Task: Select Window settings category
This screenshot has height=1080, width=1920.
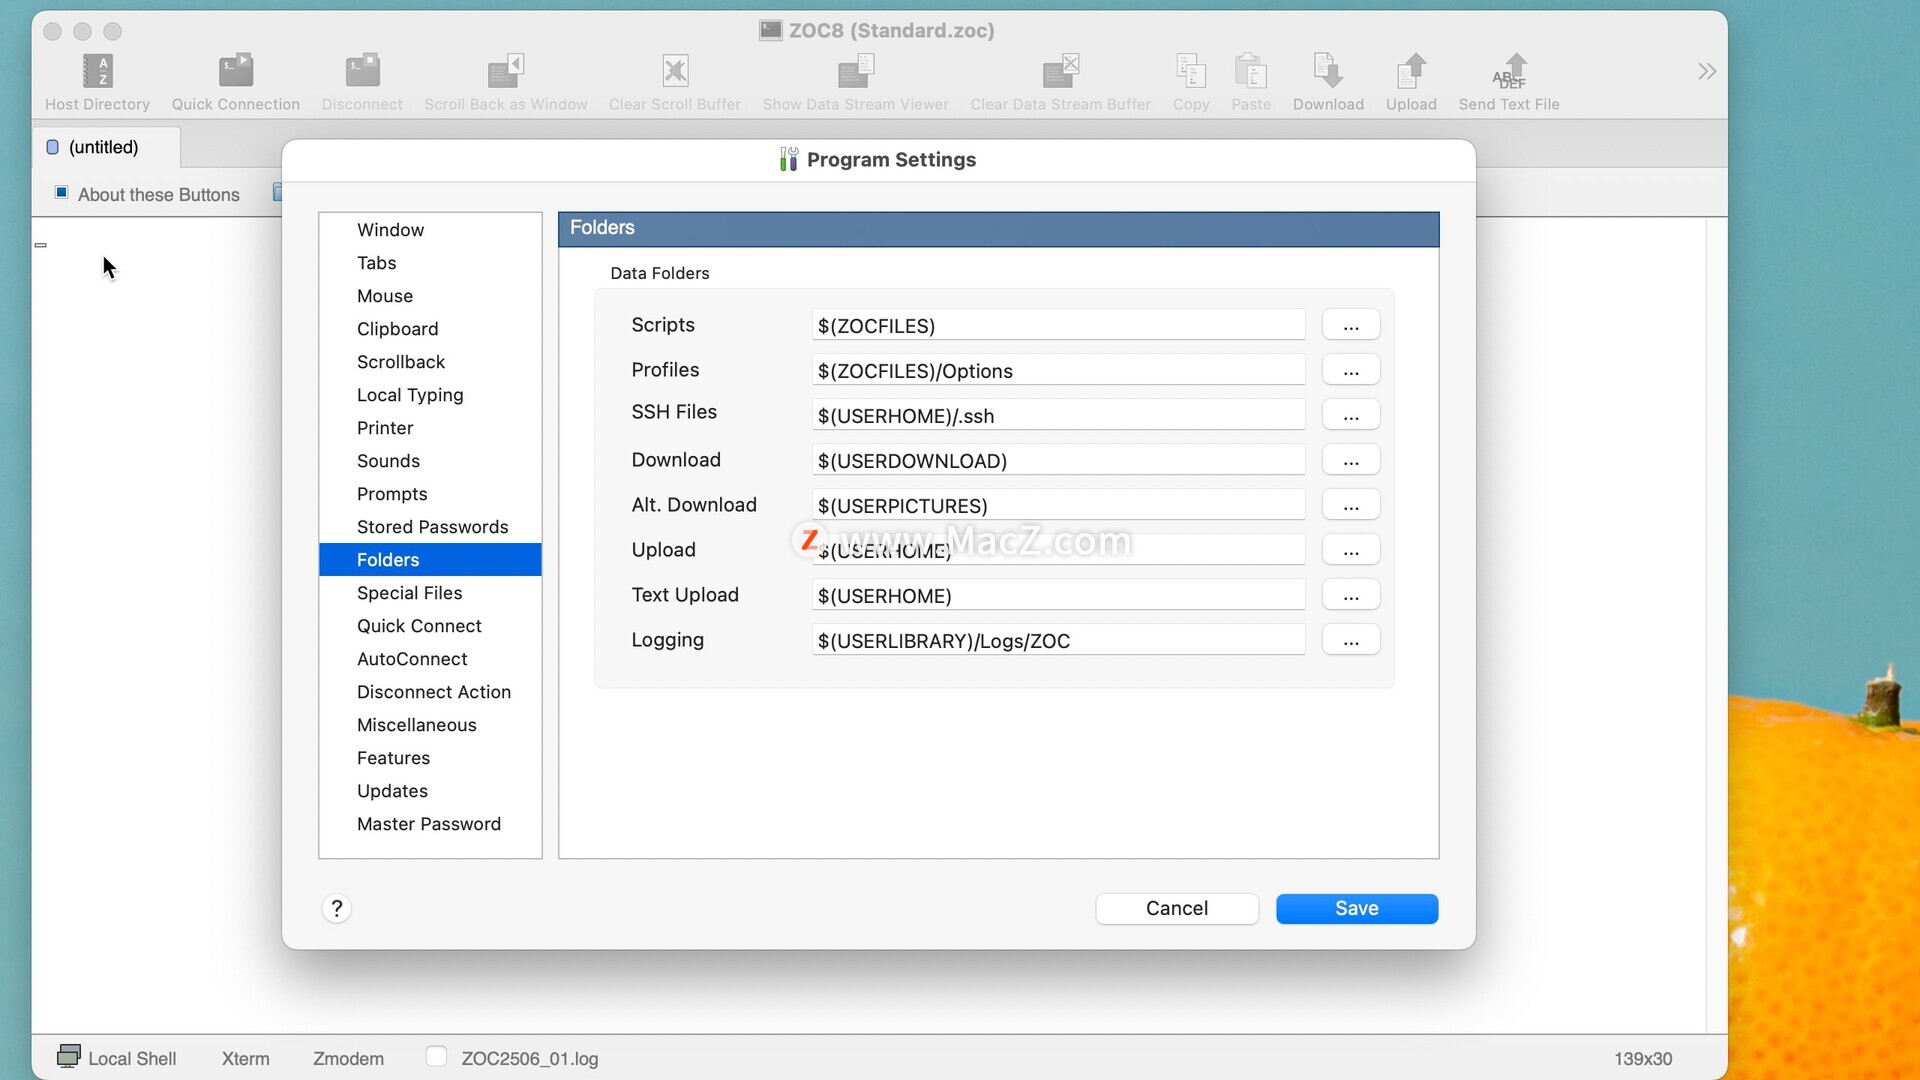Action: 430,230
